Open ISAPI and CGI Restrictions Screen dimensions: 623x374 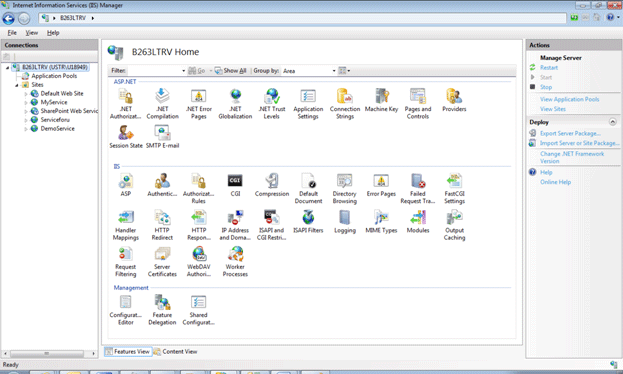pos(272,225)
